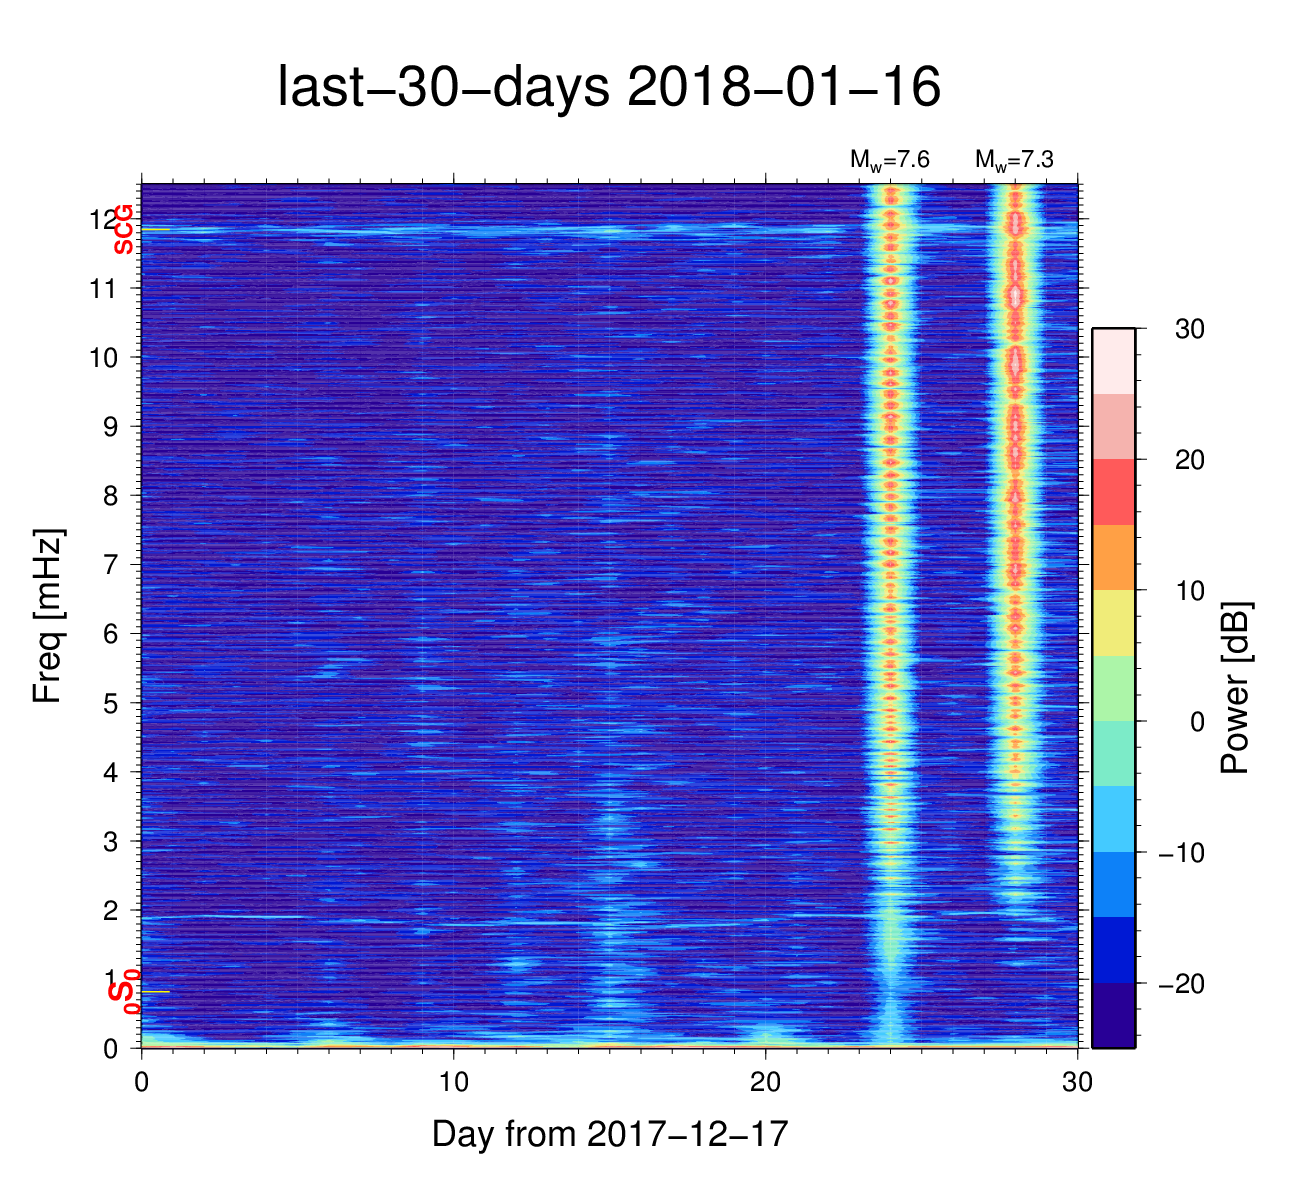This screenshot has width=1290, height=1190.
Task: Click the x-axis tick label 10
Action: [x=453, y=1083]
